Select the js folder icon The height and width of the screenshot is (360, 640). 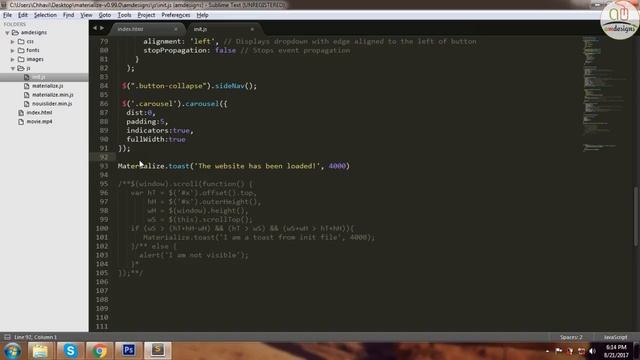point(21,68)
